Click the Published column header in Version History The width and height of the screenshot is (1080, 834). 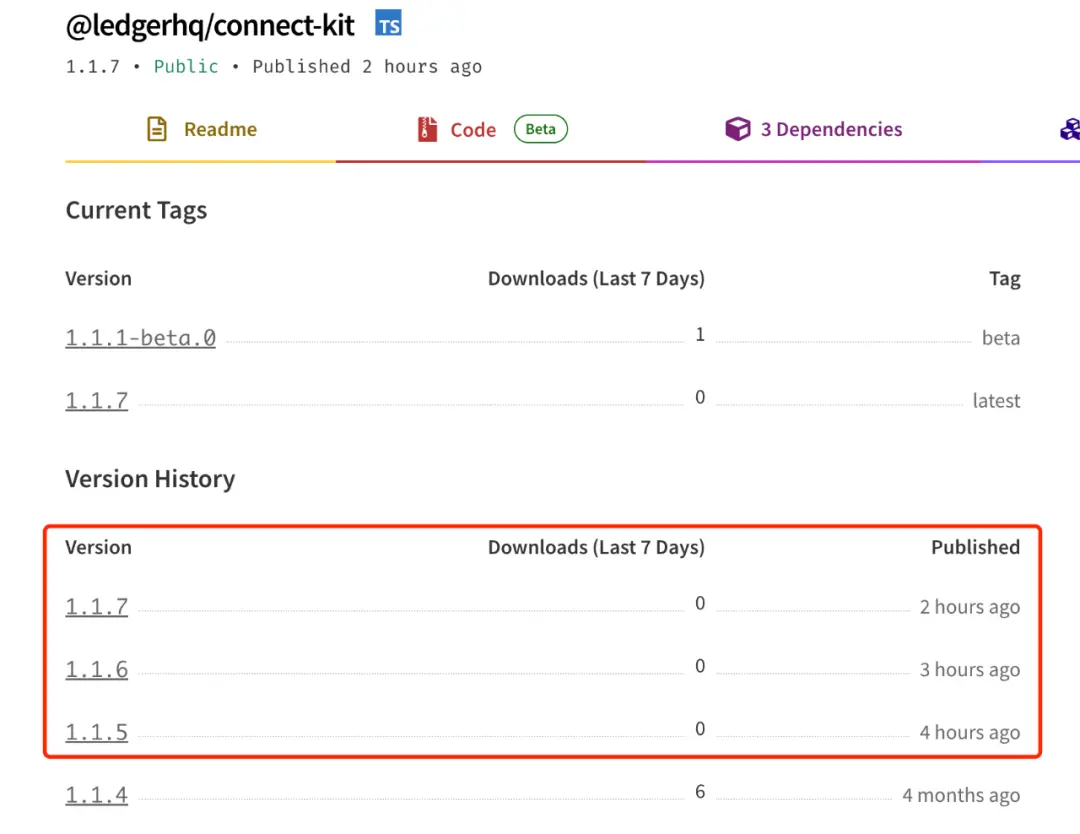pyautogui.click(x=975, y=547)
